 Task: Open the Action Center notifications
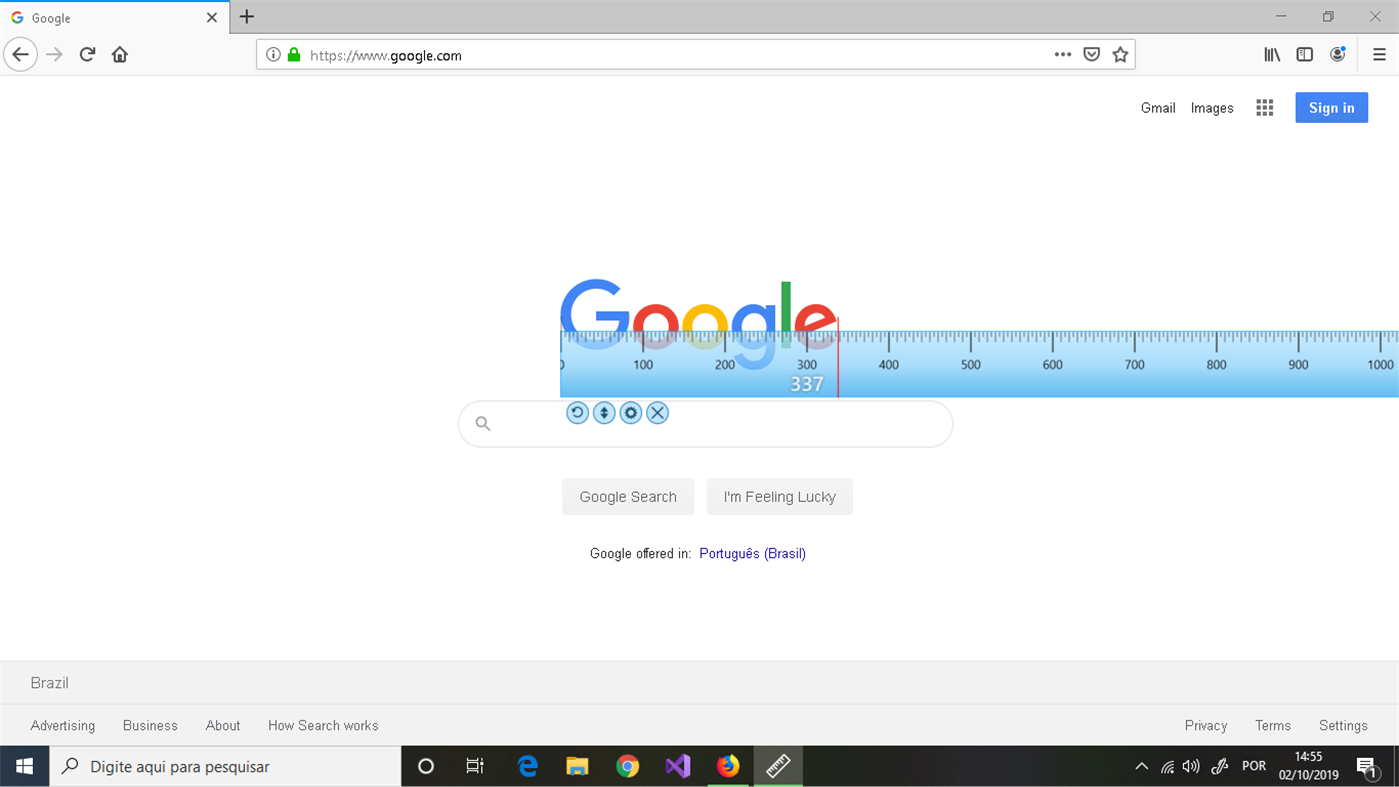pyautogui.click(x=1367, y=767)
